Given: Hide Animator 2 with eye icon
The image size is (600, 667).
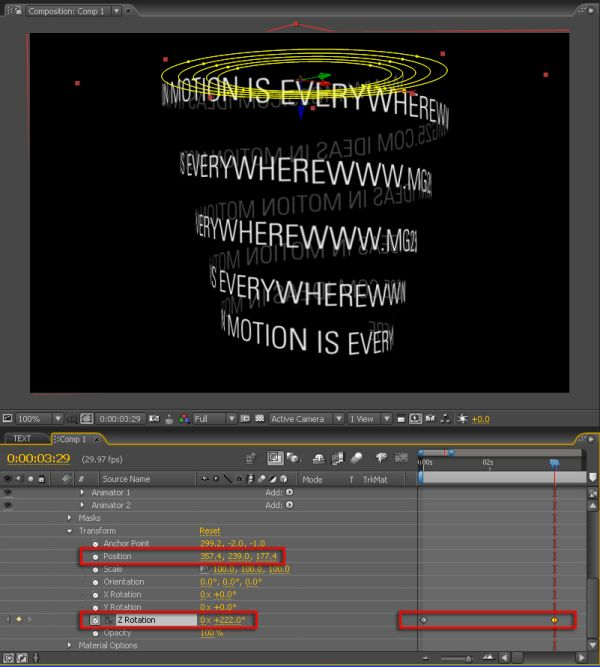Looking at the screenshot, I should tap(7, 505).
